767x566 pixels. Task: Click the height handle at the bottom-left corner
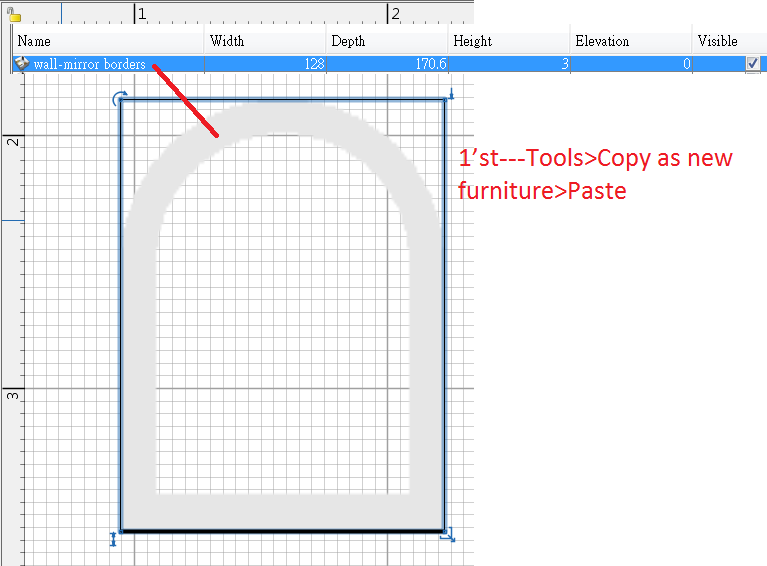[x=113, y=539]
